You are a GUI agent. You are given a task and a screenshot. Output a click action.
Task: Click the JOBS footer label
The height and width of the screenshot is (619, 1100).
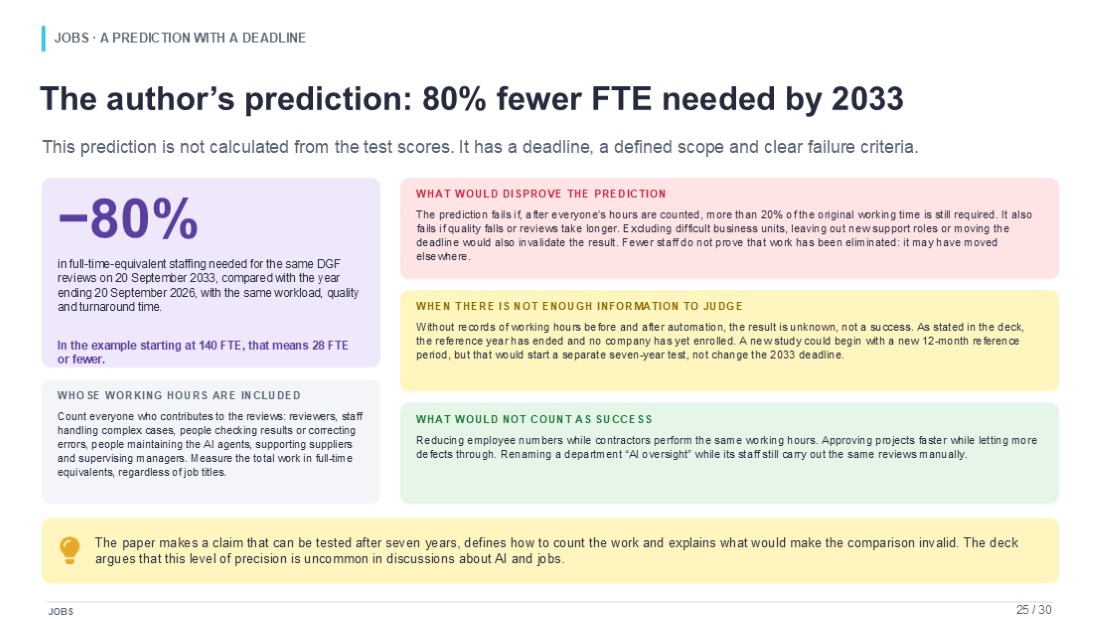tap(61, 612)
